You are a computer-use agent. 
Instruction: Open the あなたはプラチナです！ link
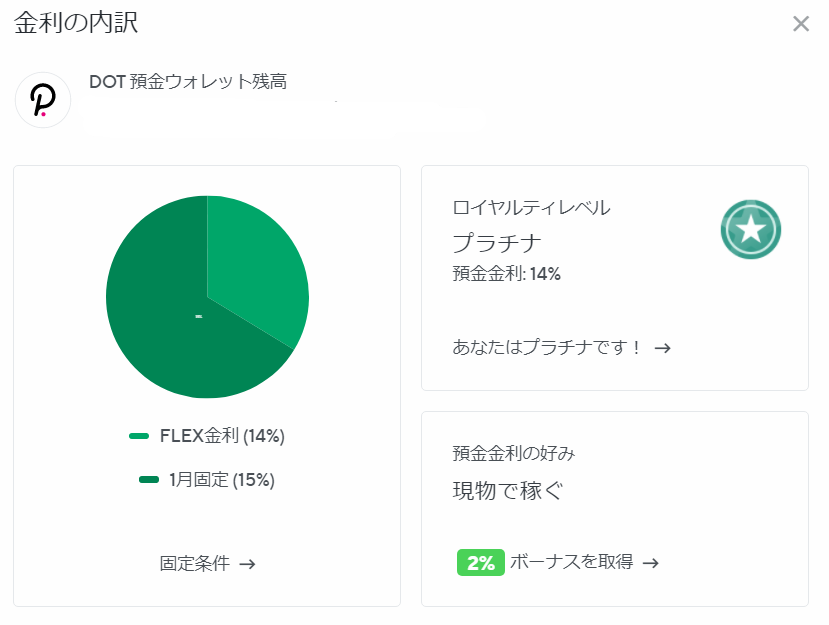547,348
